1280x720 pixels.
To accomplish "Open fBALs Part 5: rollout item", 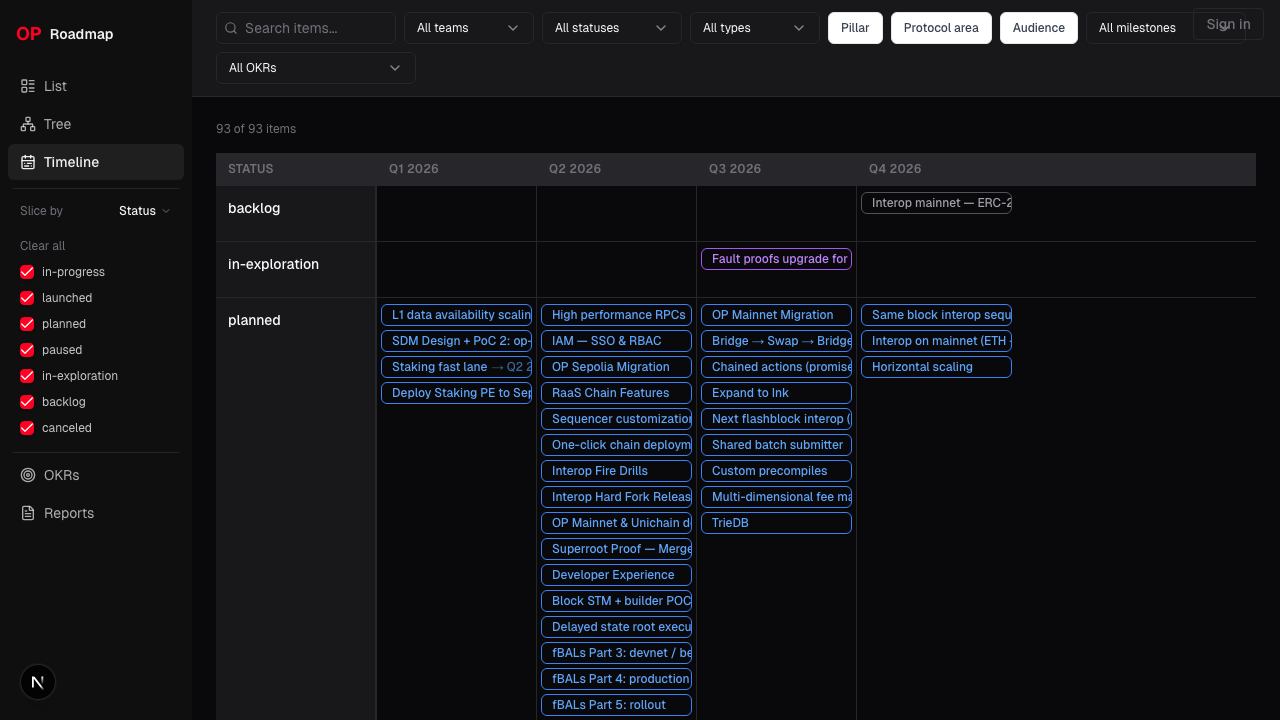I will point(616,705).
